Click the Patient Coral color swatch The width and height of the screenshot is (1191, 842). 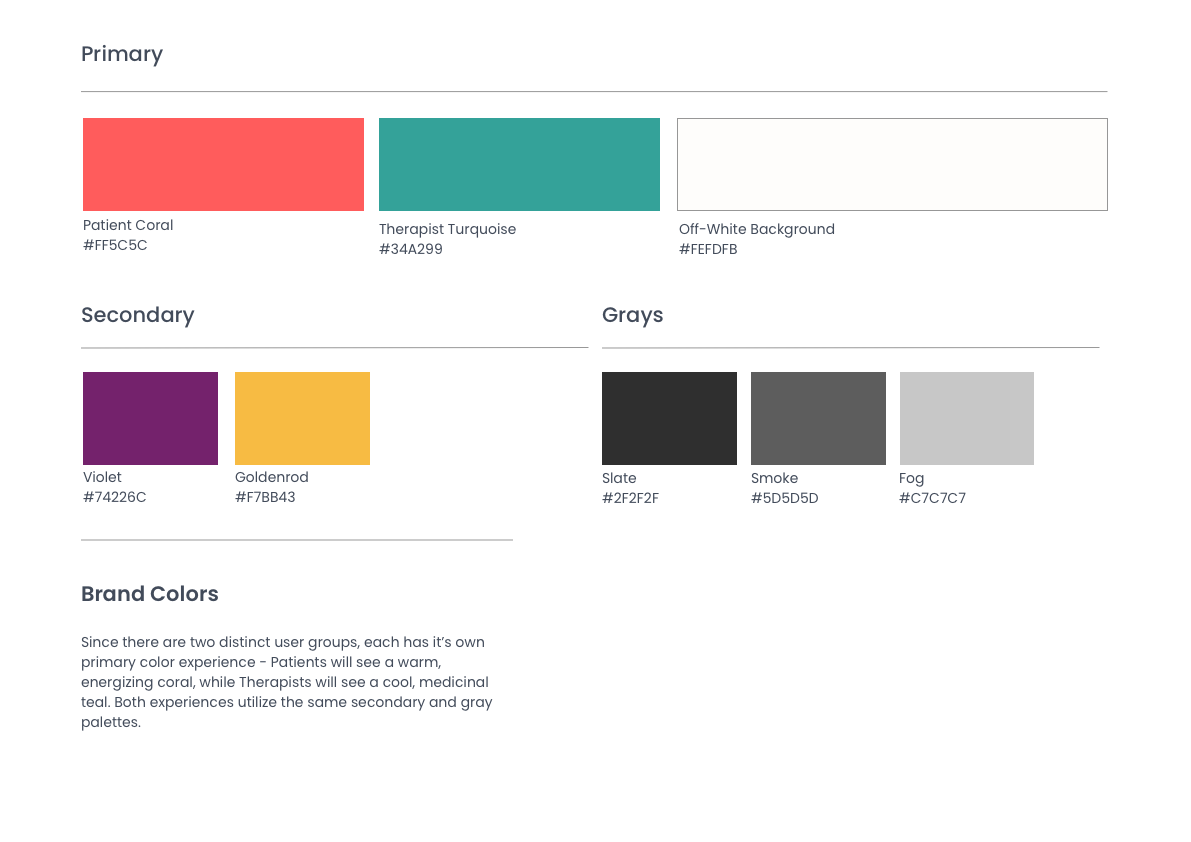[x=223, y=164]
